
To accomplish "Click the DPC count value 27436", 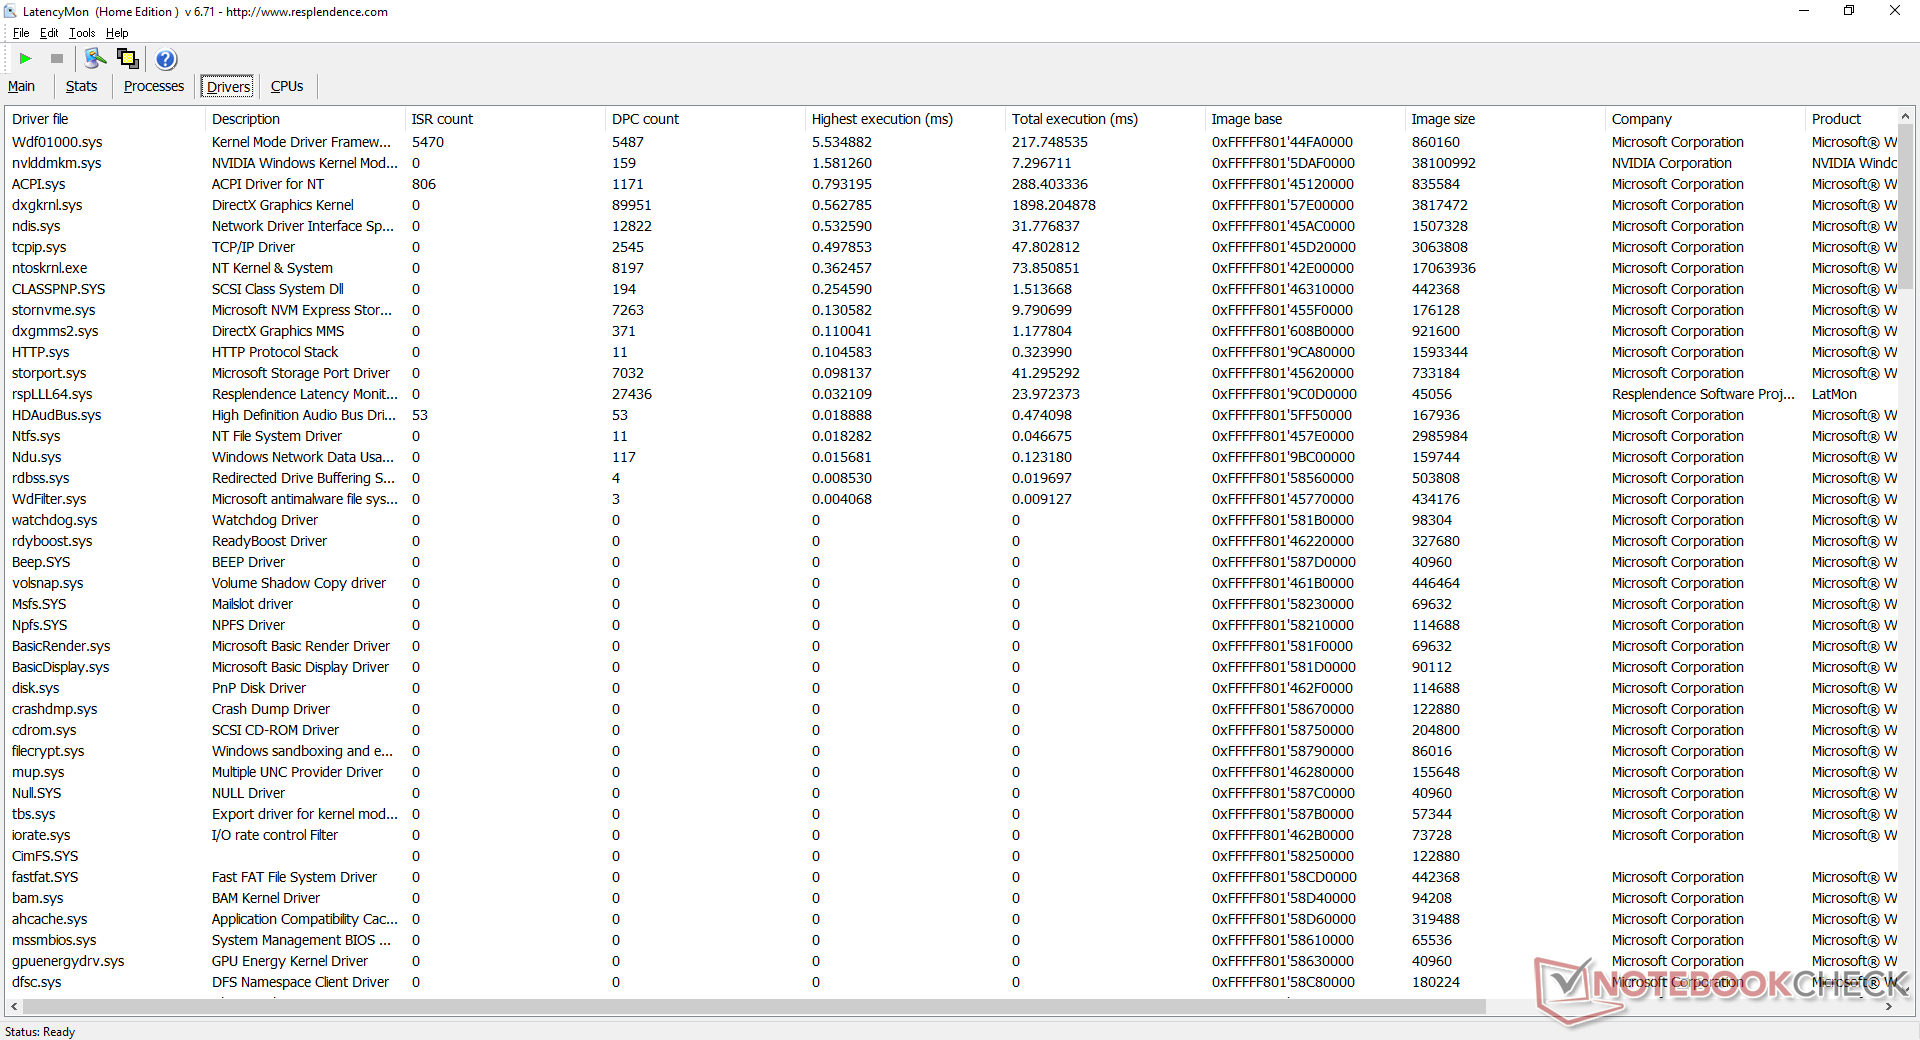I will coord(631,394).
